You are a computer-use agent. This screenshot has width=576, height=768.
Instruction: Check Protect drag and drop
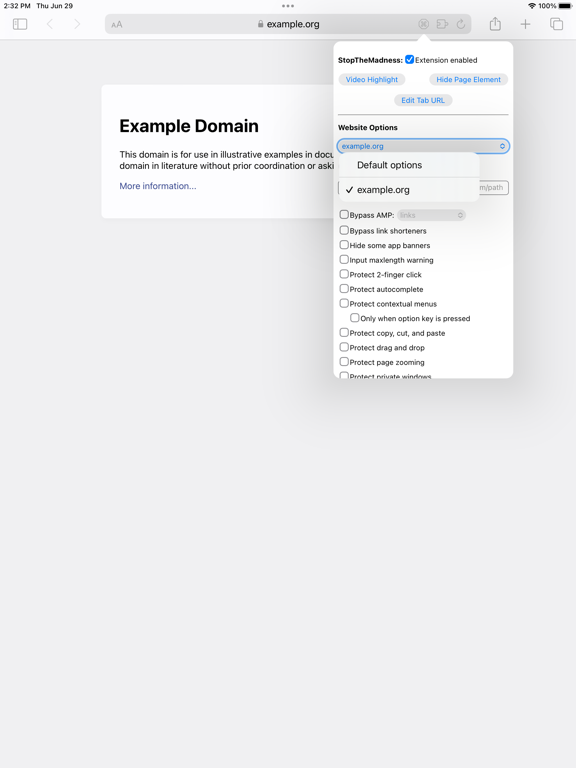[344, 347]
